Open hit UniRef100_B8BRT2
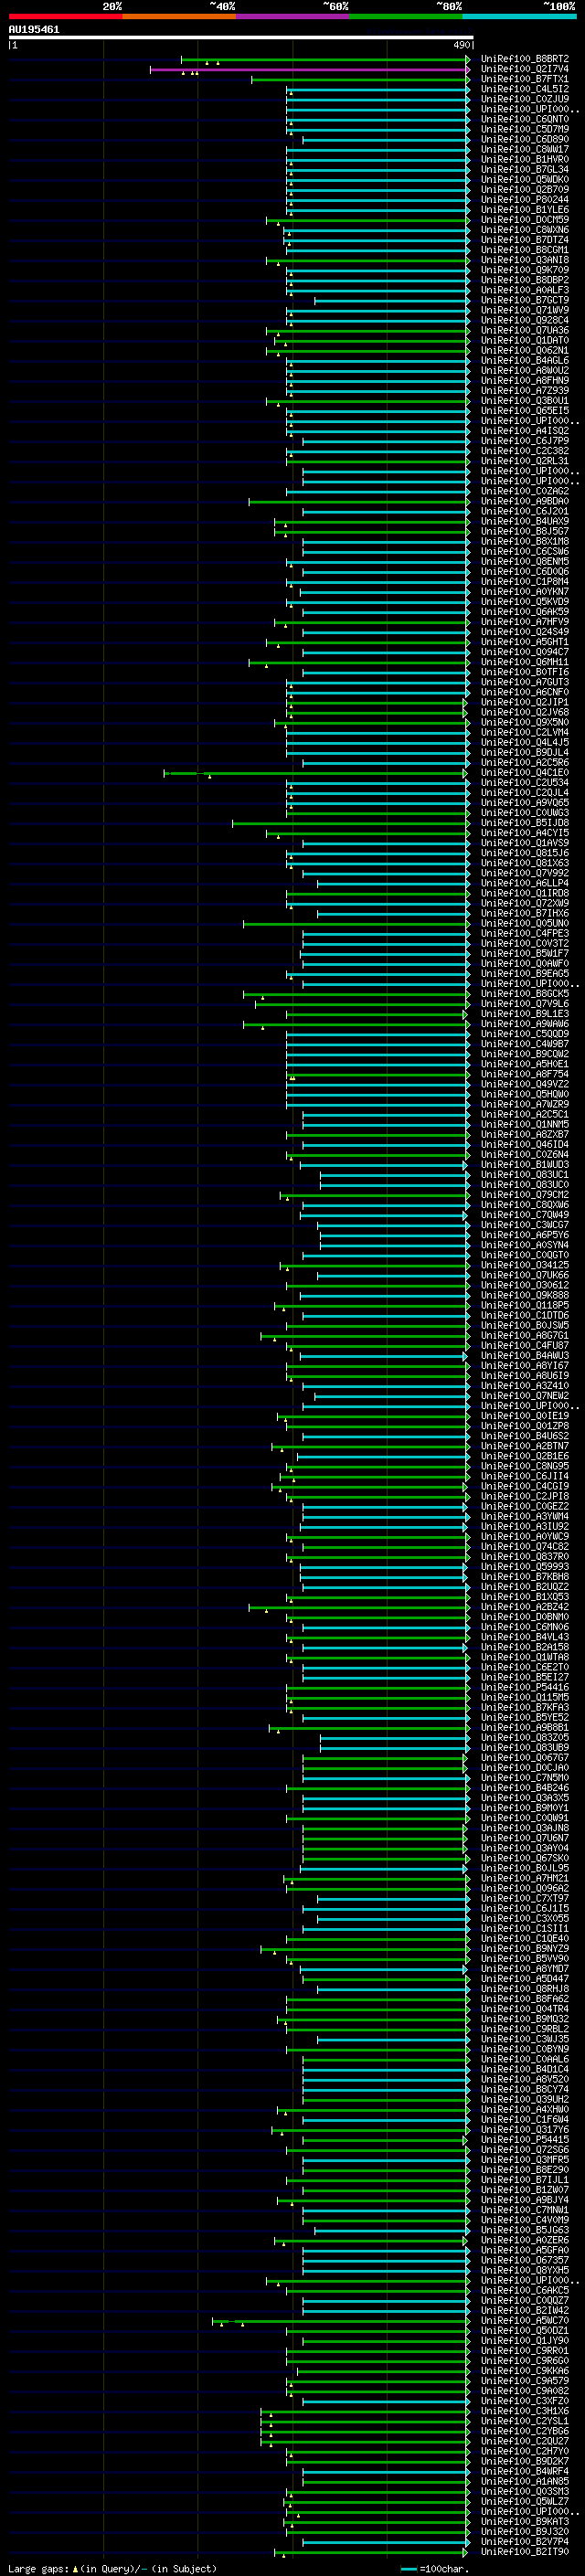 tap(524, 59)
